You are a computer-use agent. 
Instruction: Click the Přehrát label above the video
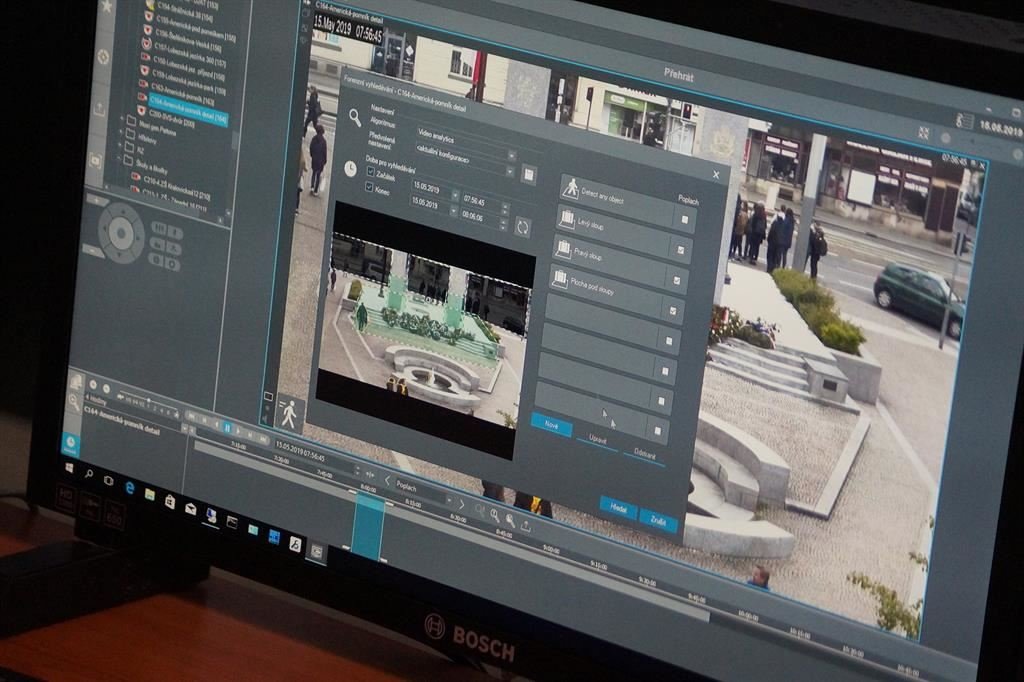tap(679, 76)
